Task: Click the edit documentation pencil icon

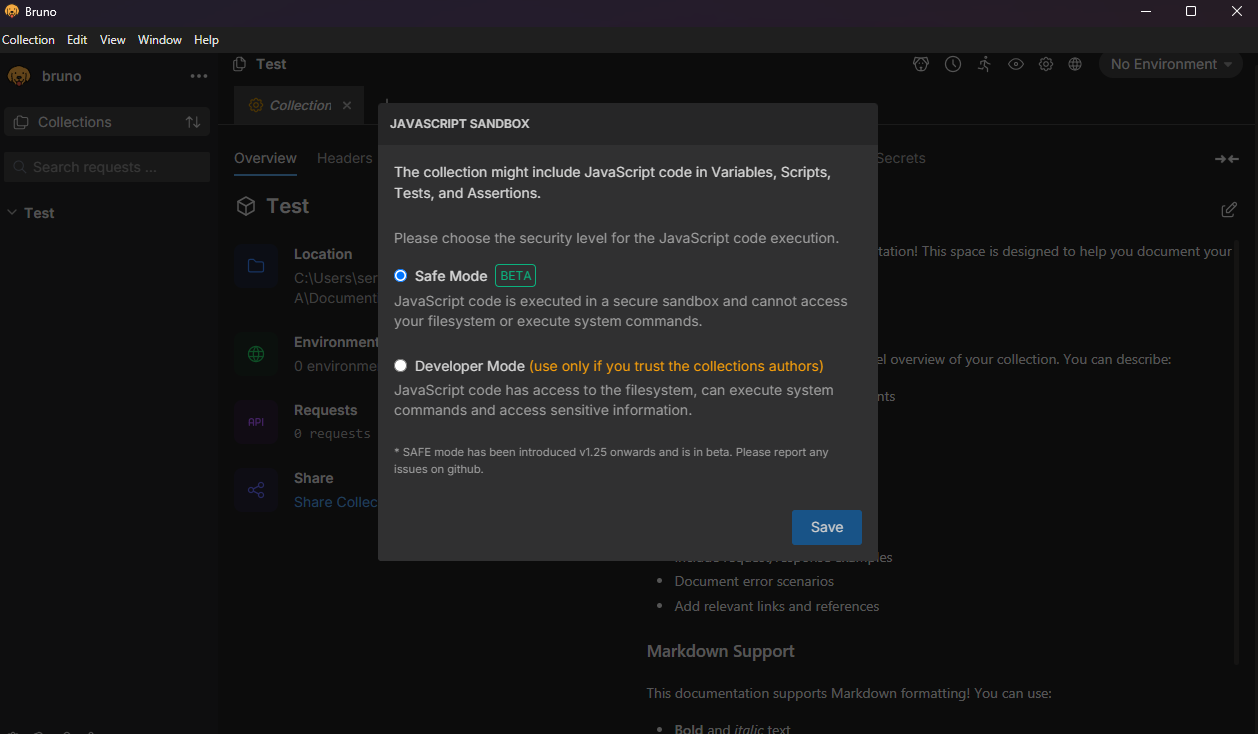Action: [x=1229, y=210]
